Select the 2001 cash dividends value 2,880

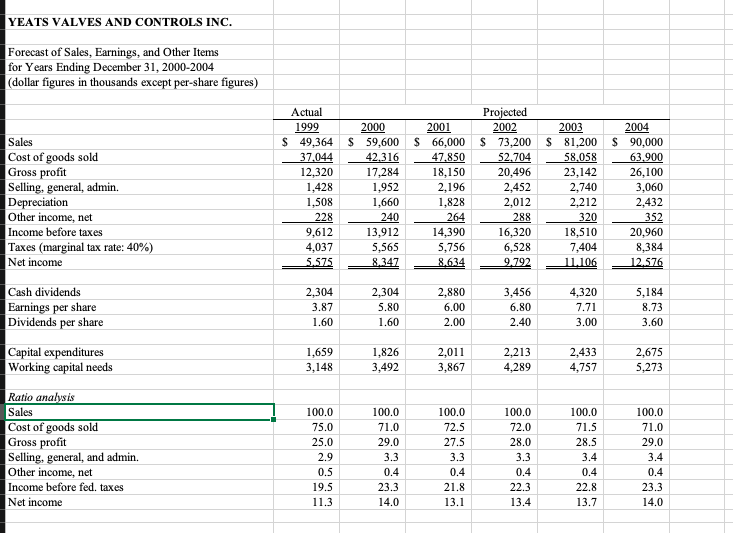[x=451, y=292]
